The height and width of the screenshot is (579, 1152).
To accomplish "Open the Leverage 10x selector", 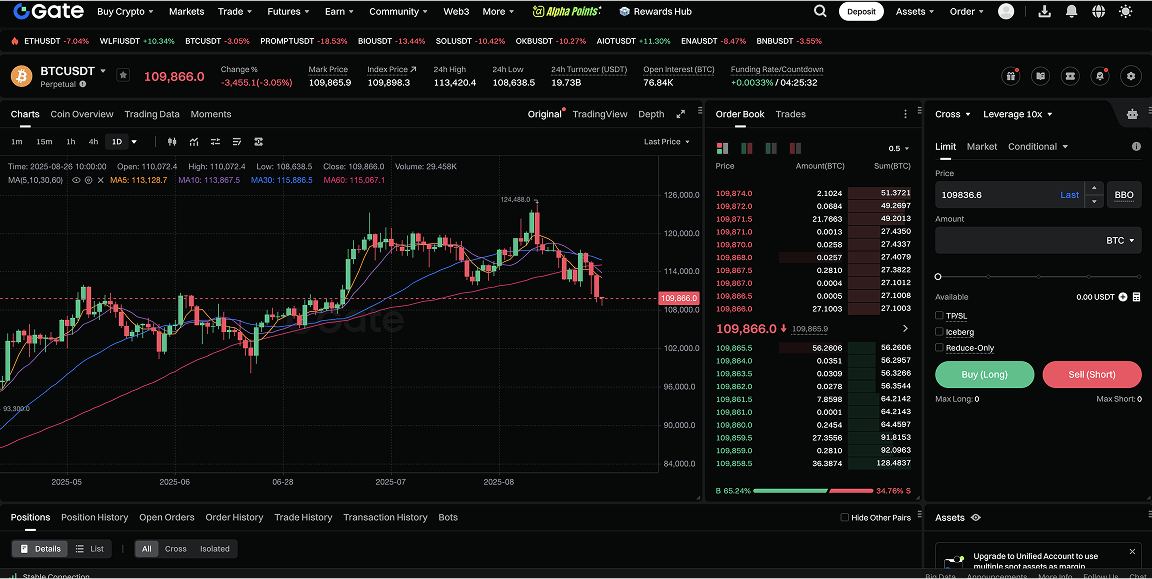I will 1018,114.
